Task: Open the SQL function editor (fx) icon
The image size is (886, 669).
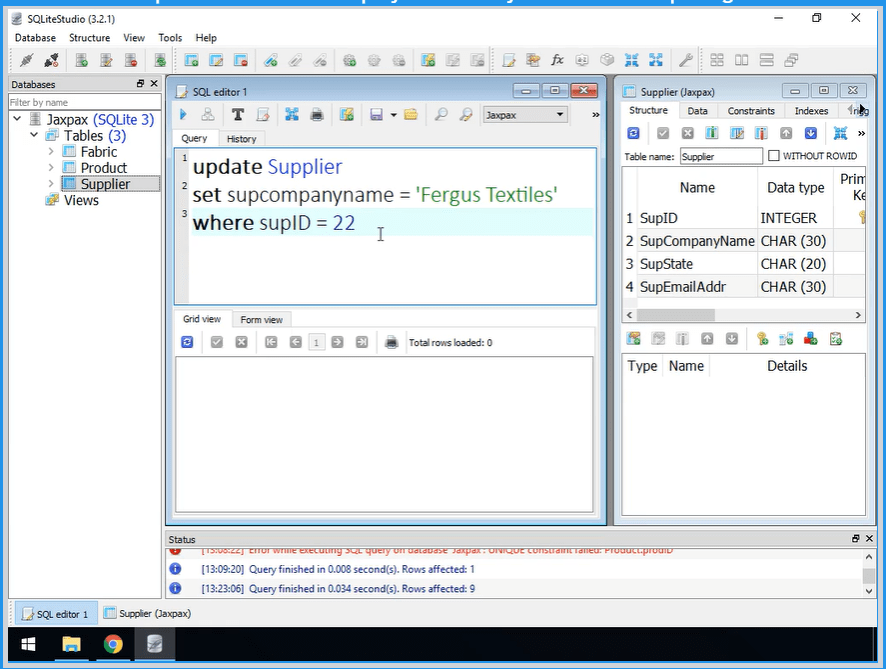Action: [558, 60]
